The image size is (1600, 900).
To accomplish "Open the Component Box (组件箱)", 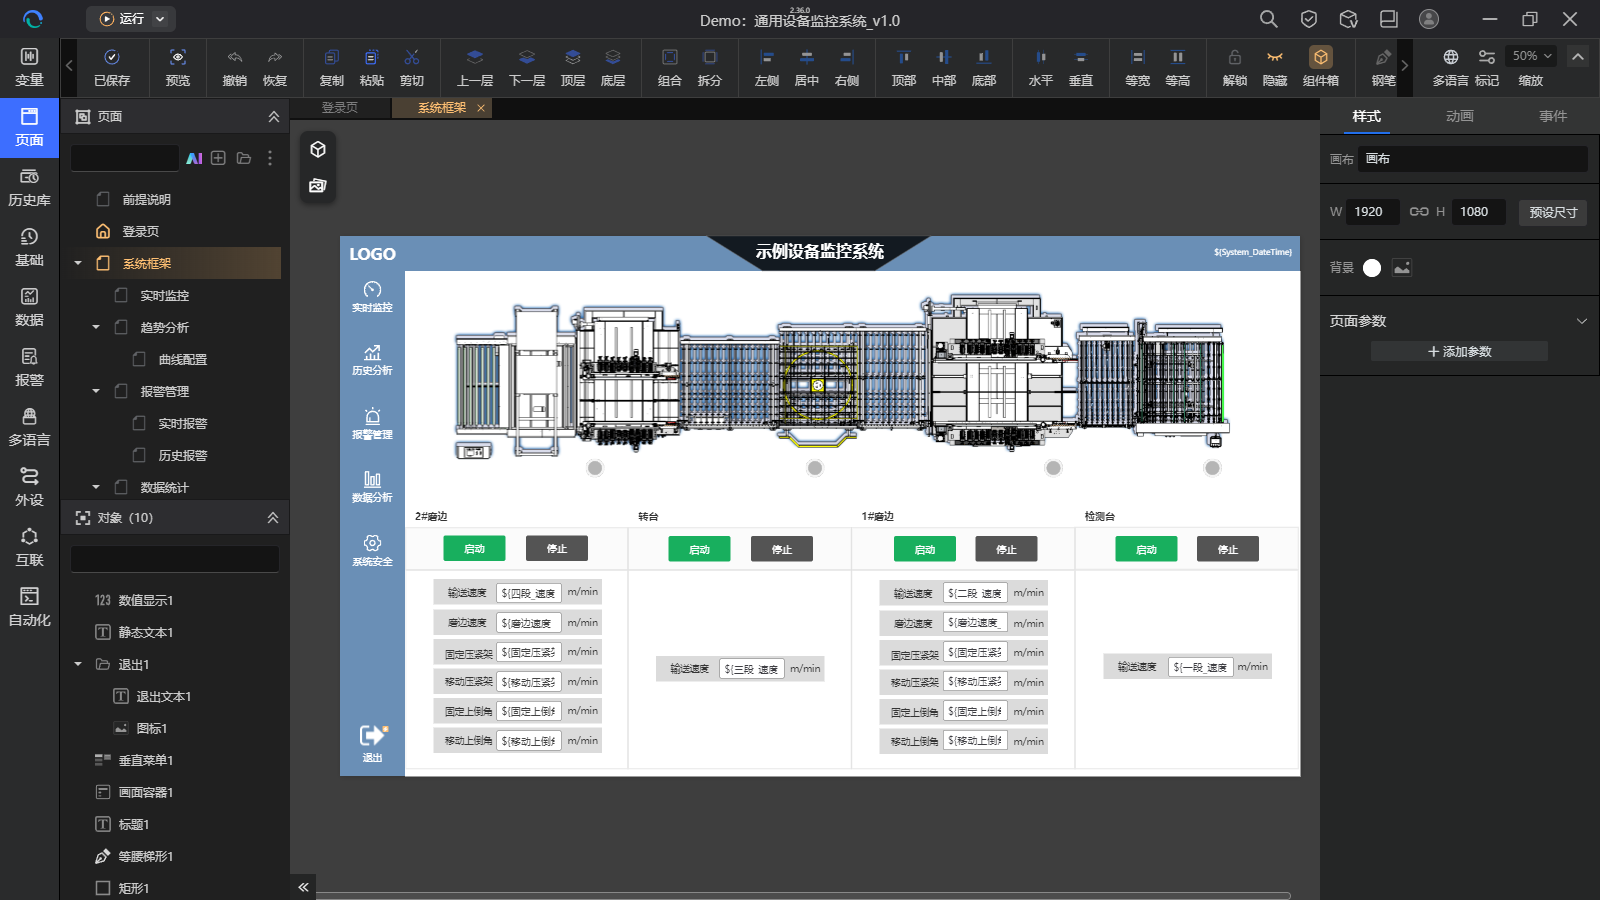I will (x=1320, y=67).
